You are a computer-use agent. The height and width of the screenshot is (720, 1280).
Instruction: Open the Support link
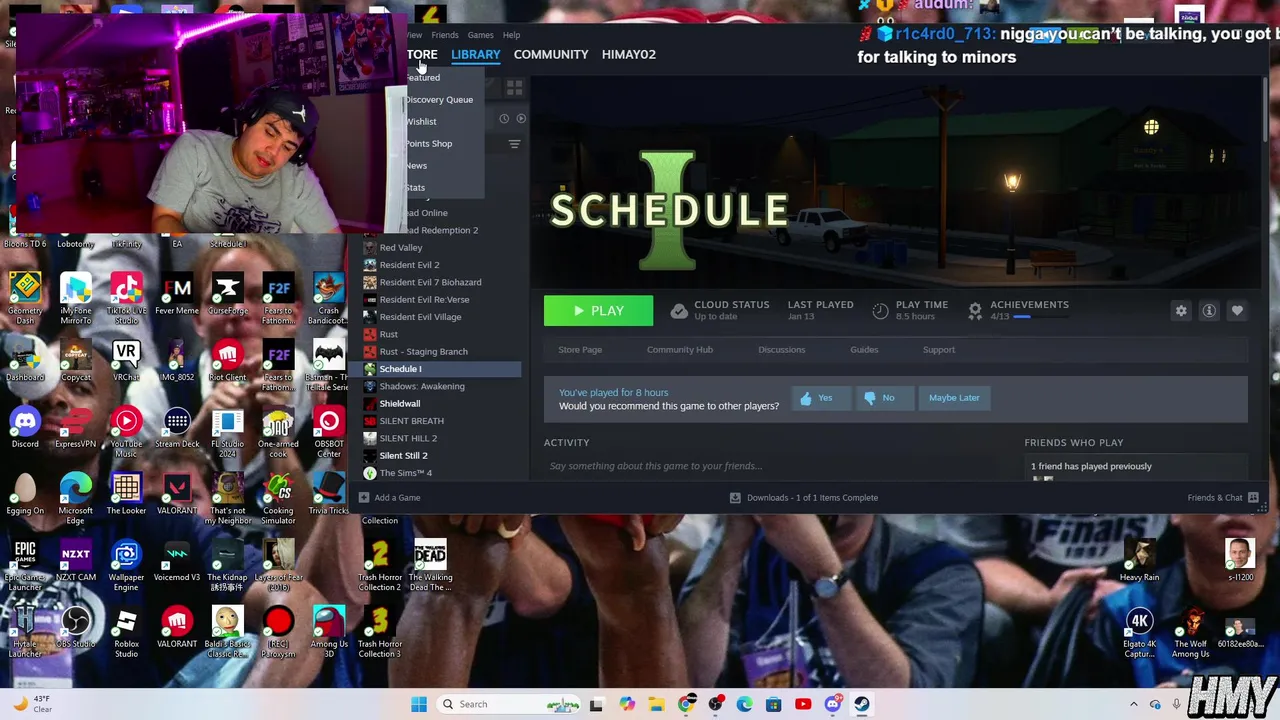pyautogui.click(x=939, y=350)
